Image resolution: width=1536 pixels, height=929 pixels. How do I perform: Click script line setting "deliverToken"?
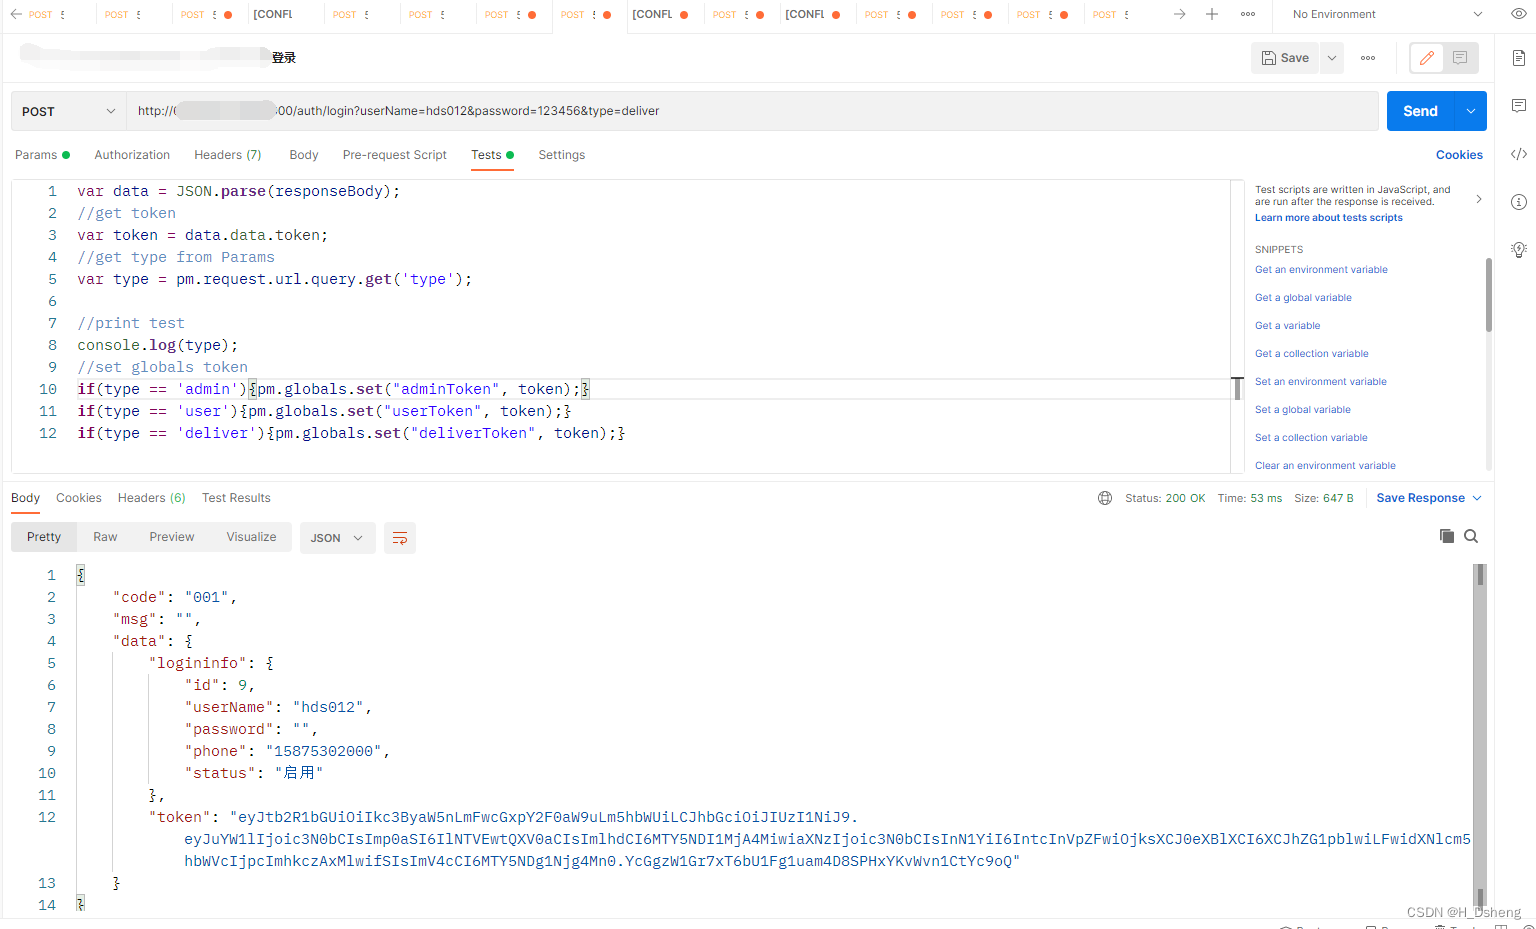[351, 433]
